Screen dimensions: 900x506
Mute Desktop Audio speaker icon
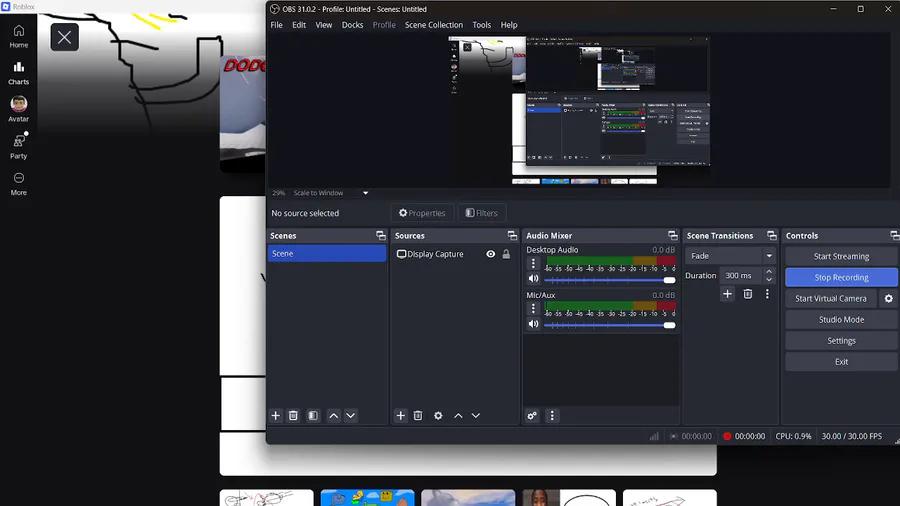(533, 278)
